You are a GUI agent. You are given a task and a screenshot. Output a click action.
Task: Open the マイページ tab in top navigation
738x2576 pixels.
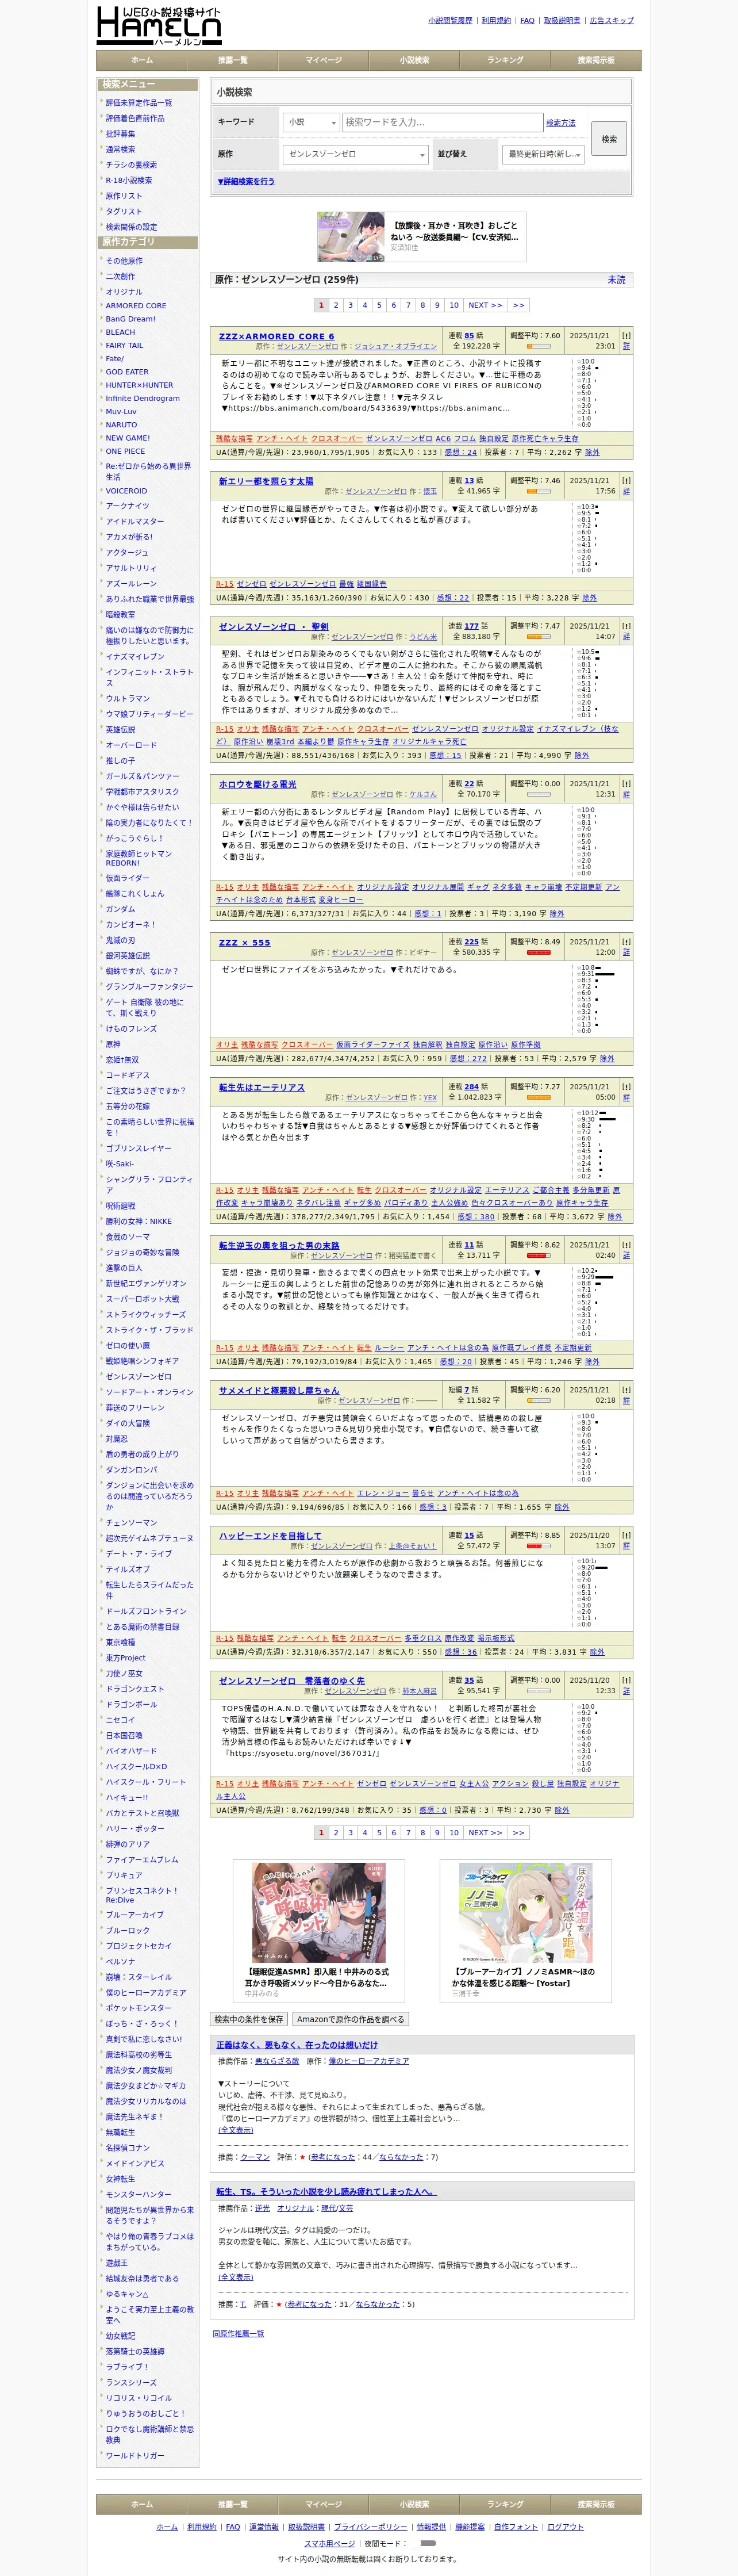click(x=323, y=60)
